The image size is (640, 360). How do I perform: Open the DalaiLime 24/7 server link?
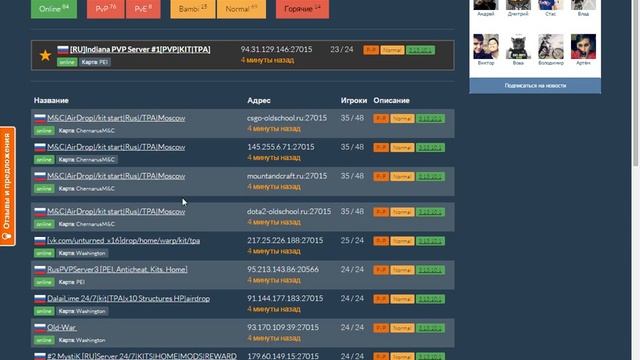click(128, 298)
